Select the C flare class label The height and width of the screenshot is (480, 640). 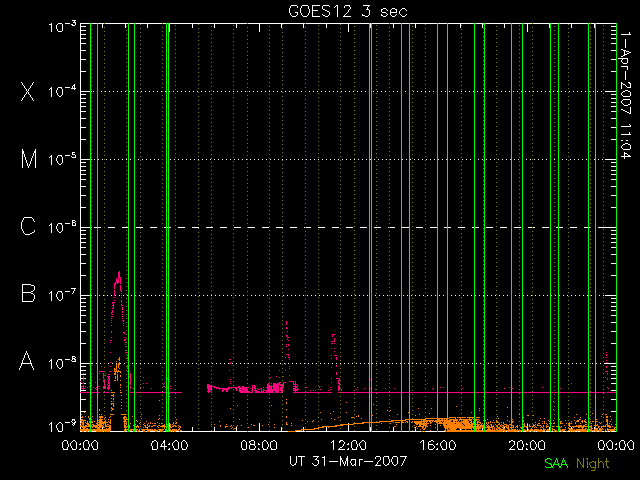point(28,226)
